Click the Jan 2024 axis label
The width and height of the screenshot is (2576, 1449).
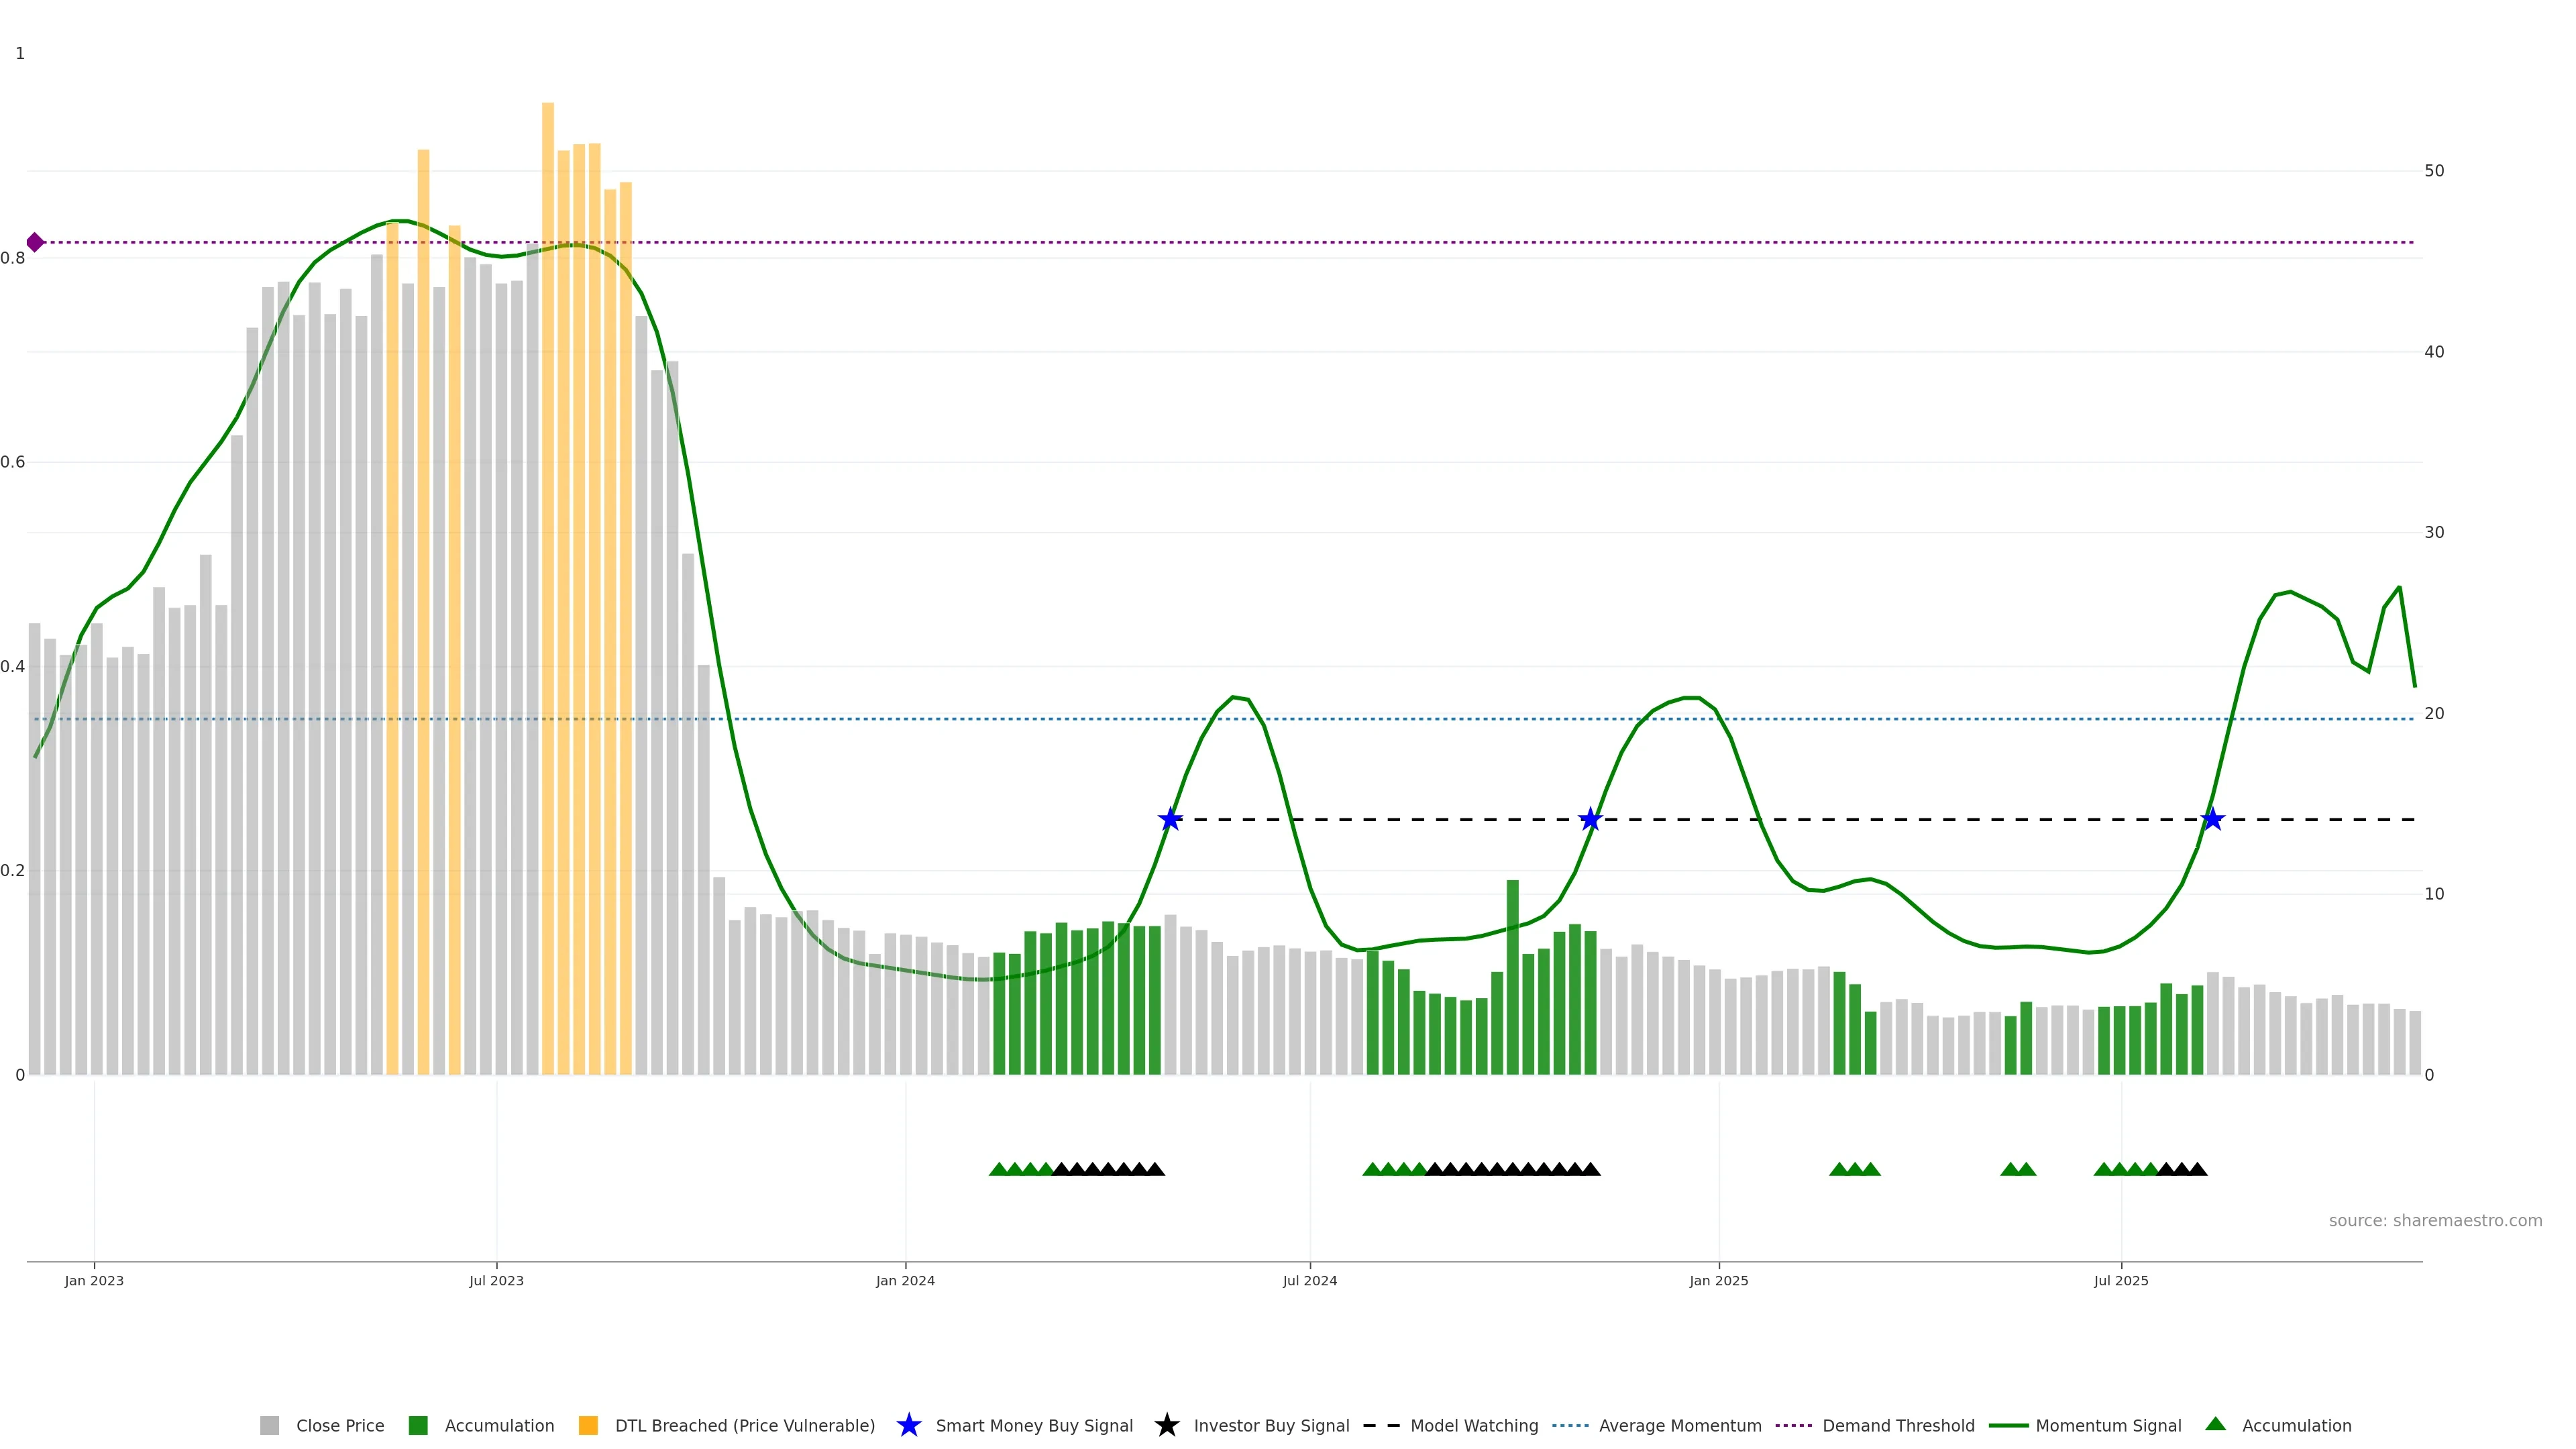905,1280
